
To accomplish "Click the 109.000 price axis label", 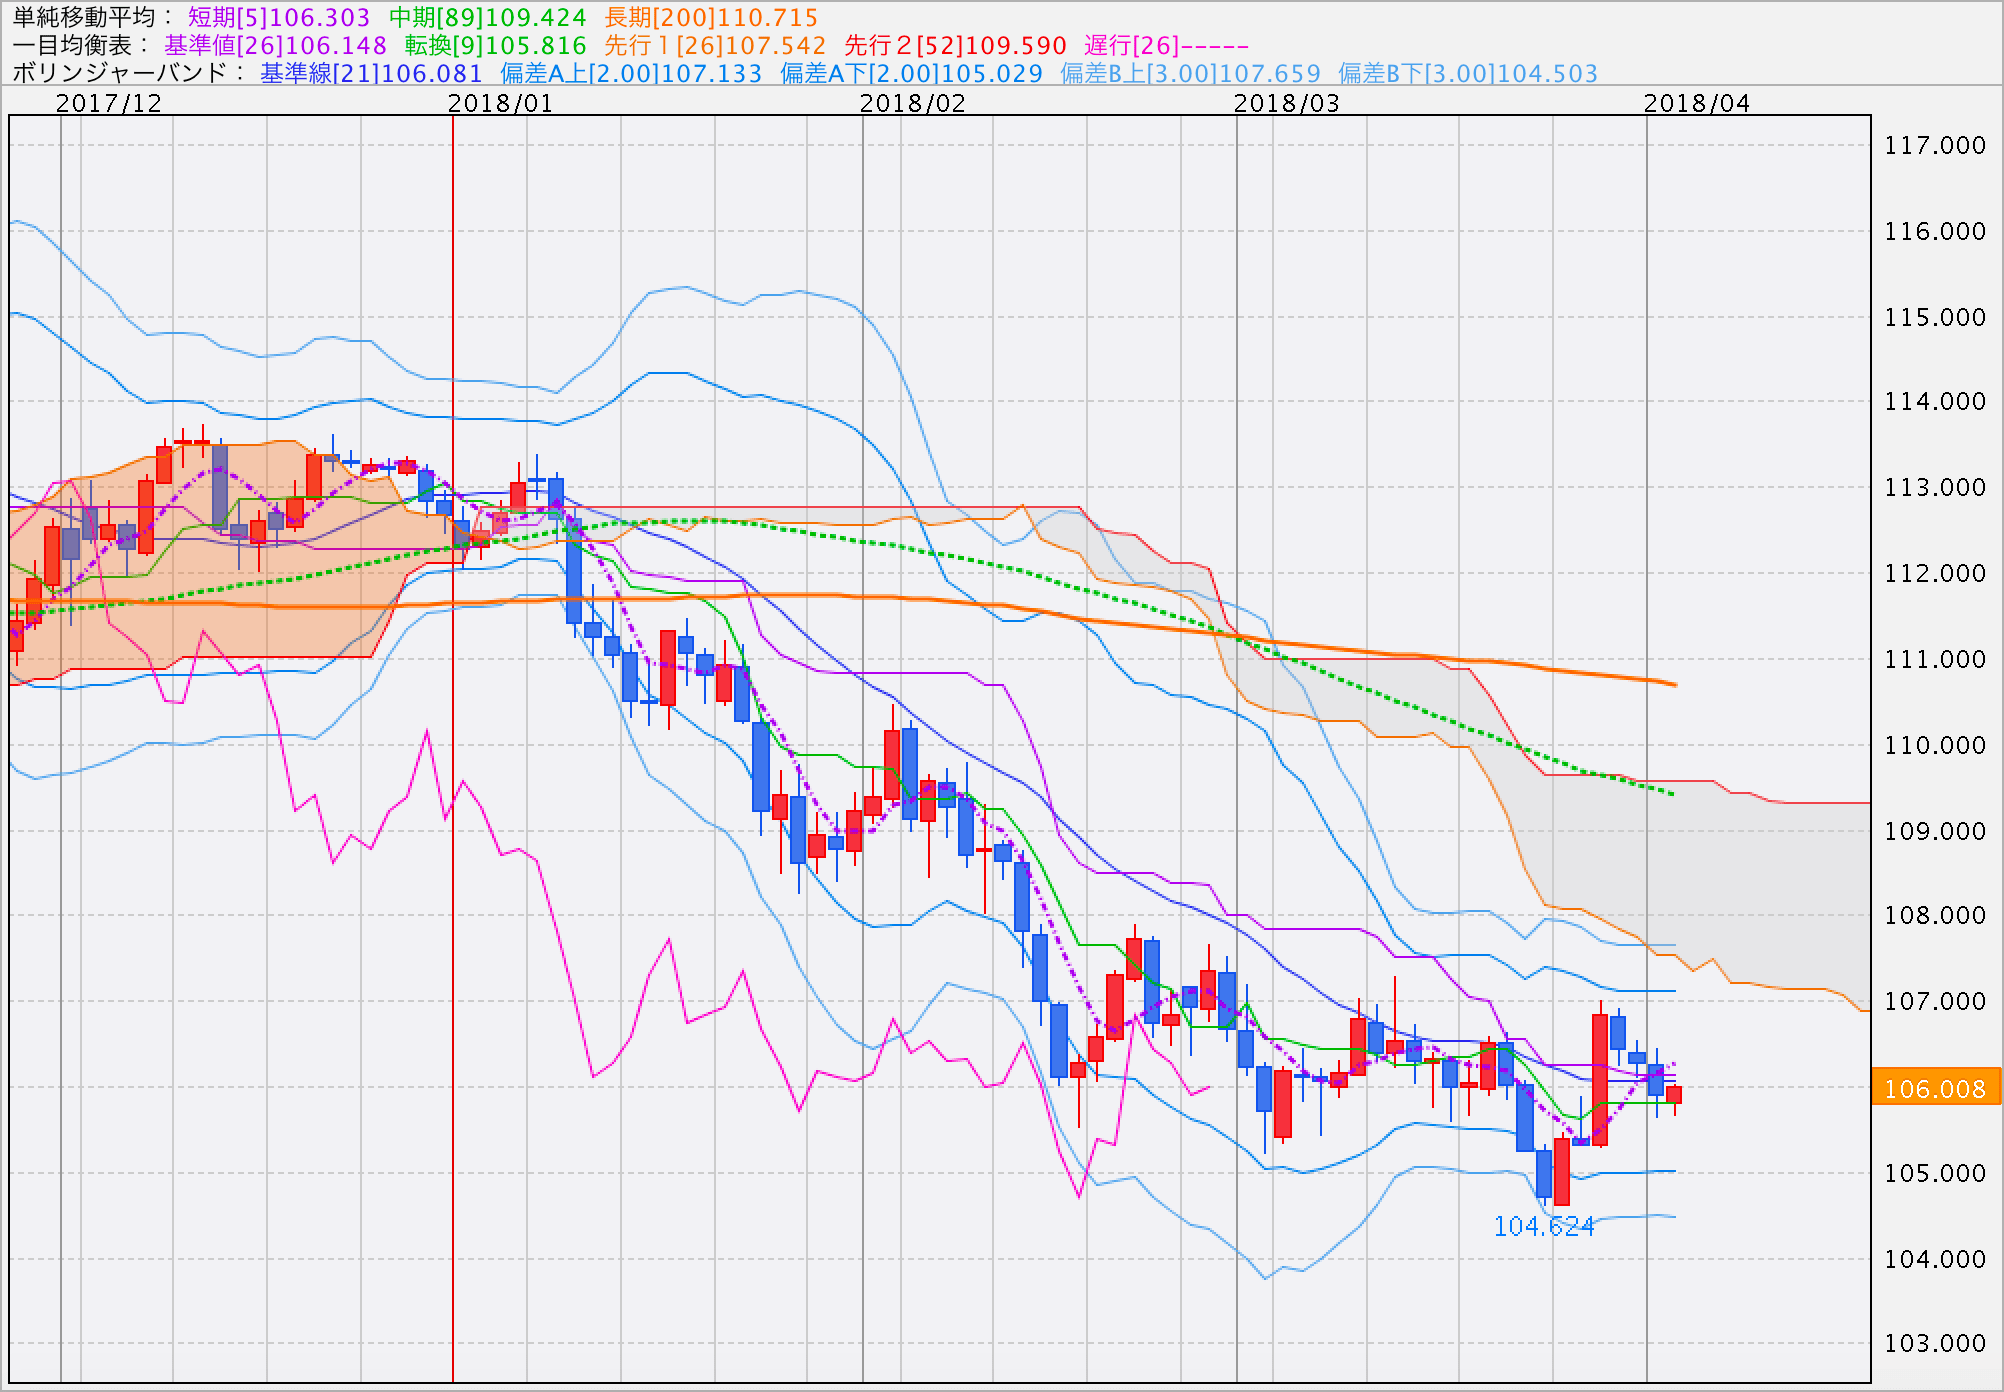I will (1935, 831).
